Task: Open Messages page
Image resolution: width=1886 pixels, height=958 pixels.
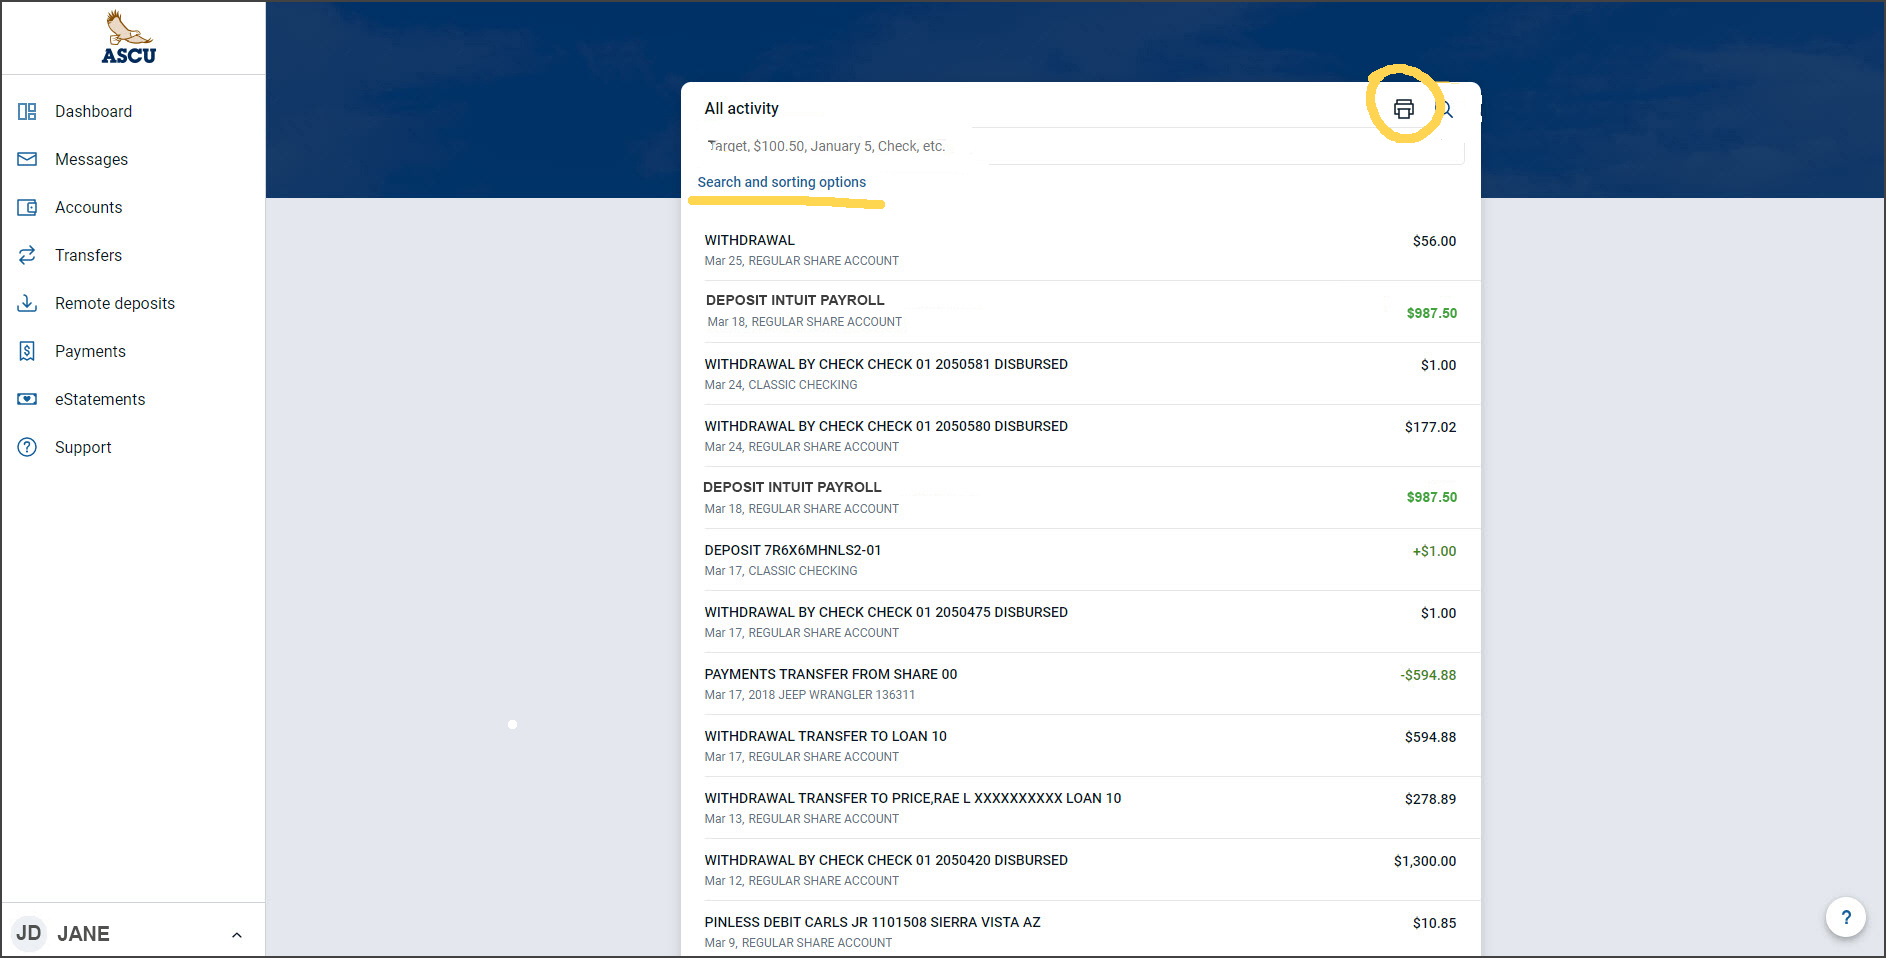Action: [x=91, y=159]
